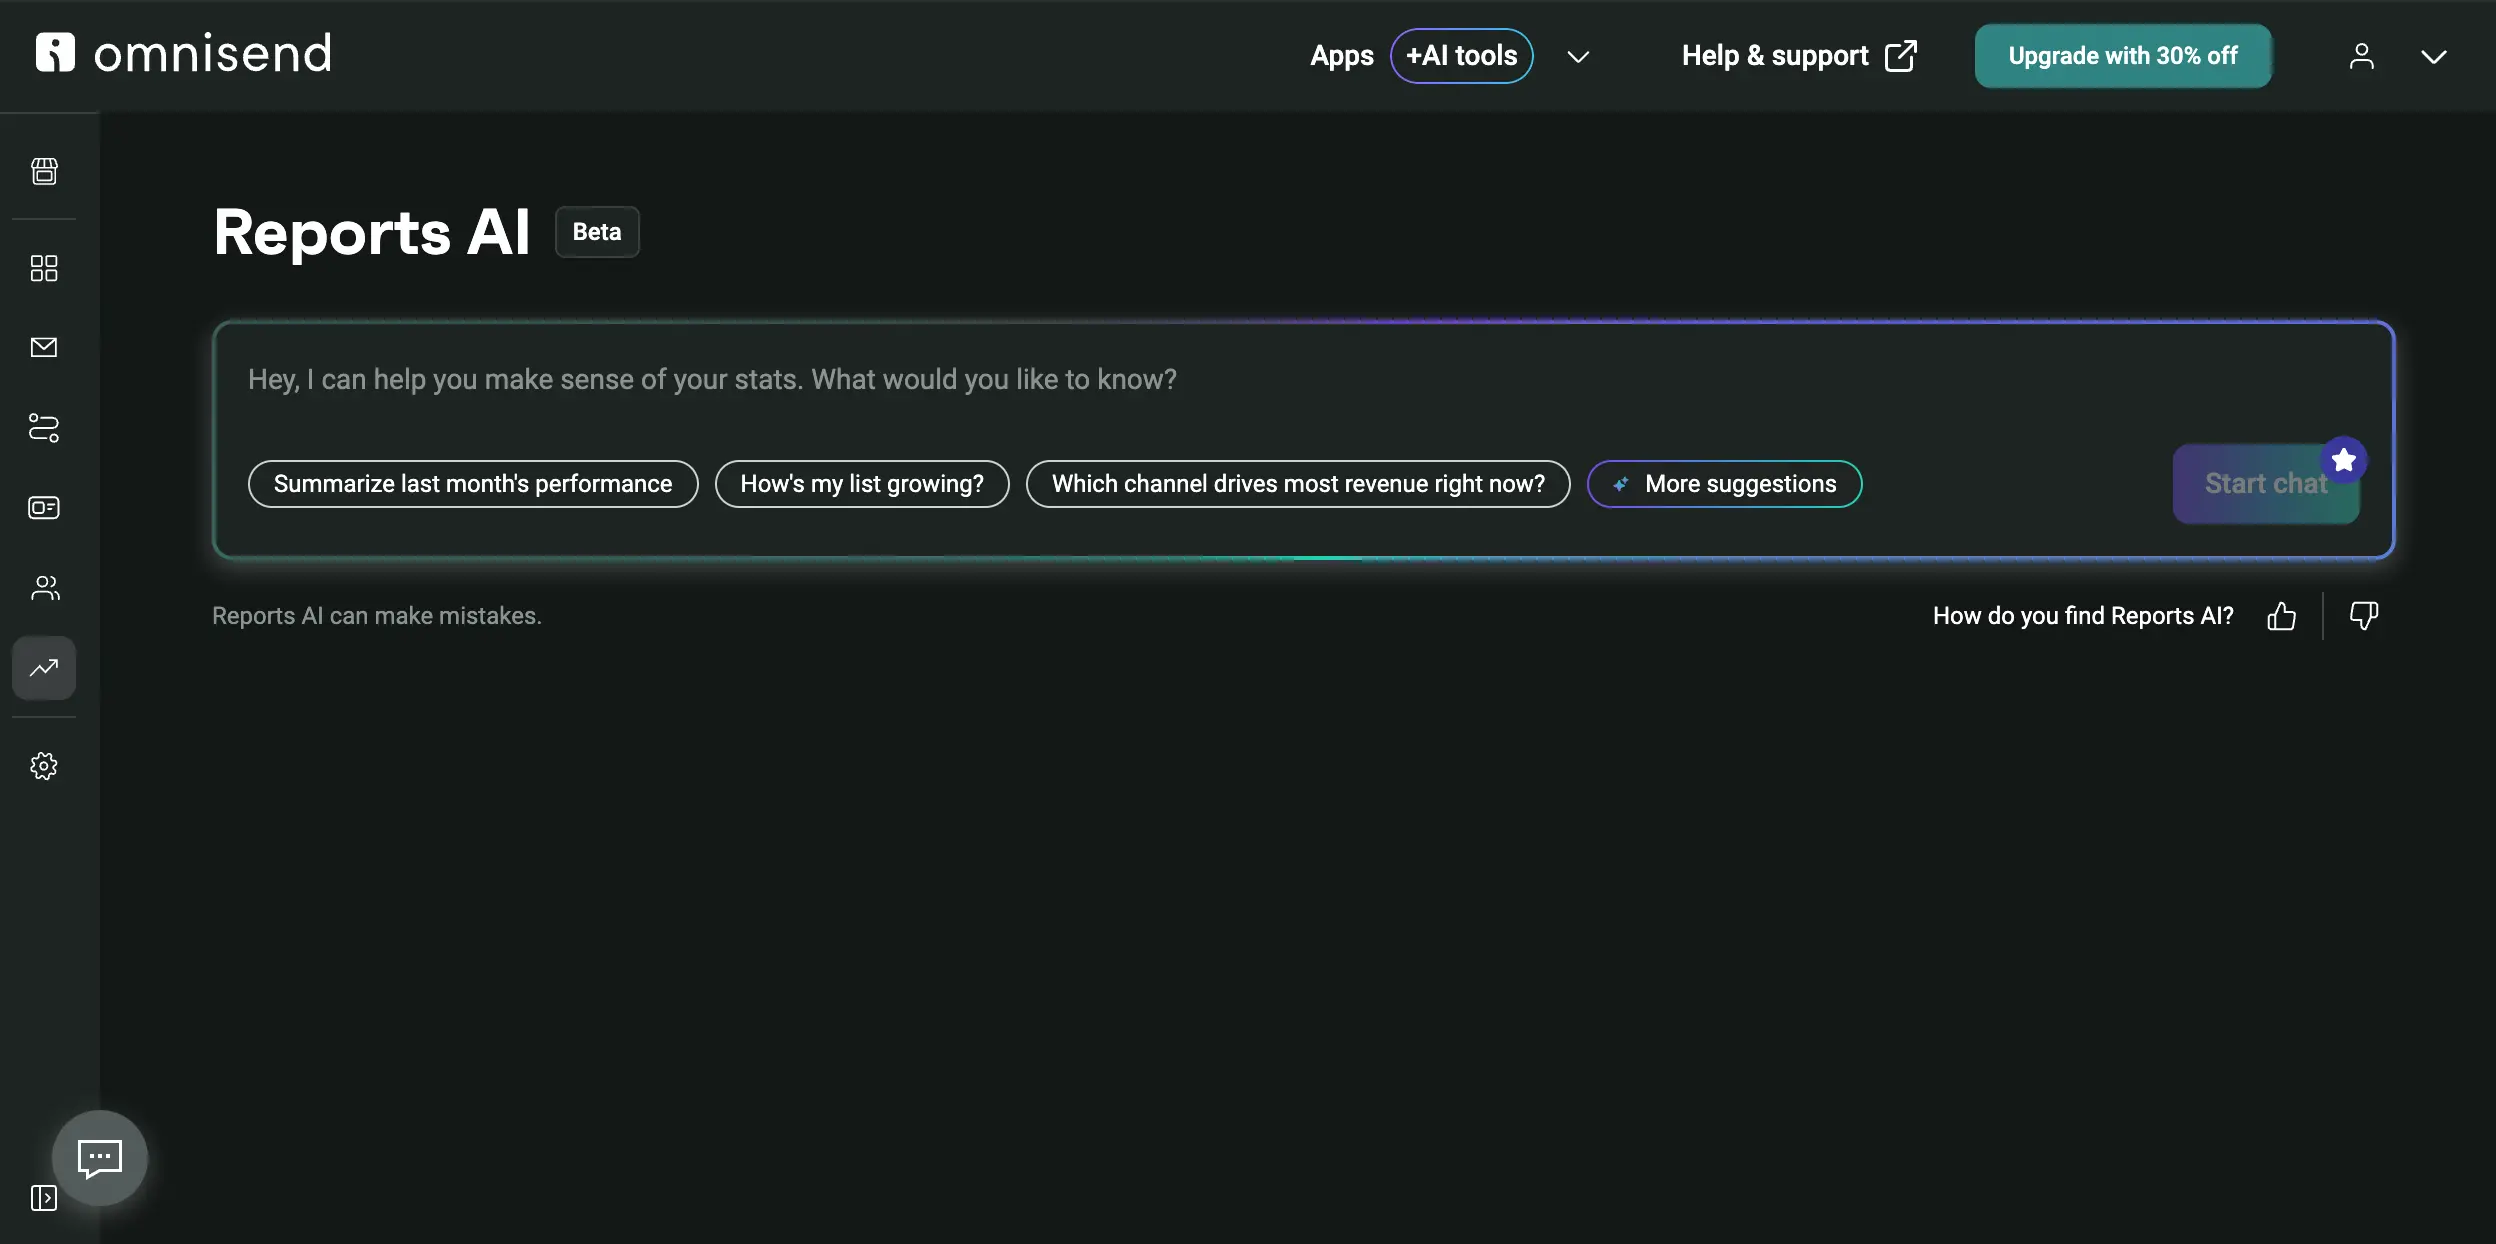Open the reports trend chart icon
2496x1244 pixels.
click(x=44, y=668)
